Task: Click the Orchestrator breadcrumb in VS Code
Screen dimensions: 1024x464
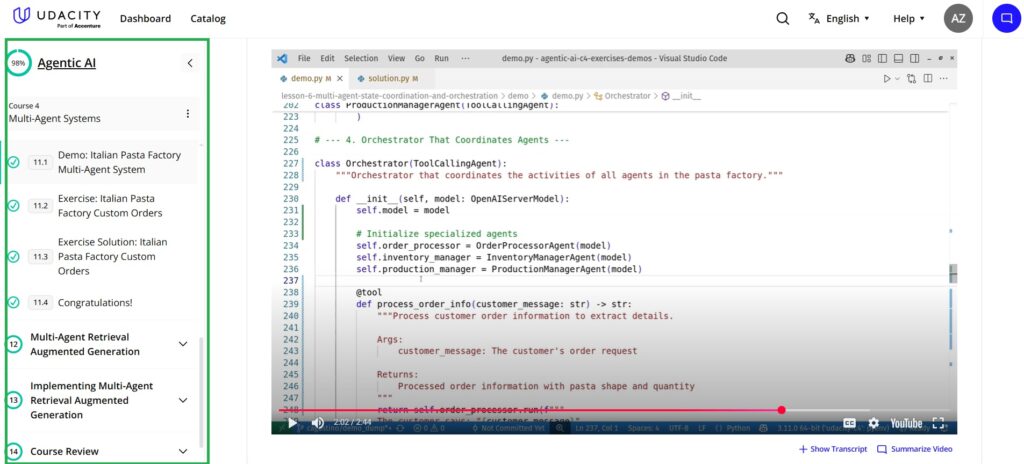Action: pos(622,96)
